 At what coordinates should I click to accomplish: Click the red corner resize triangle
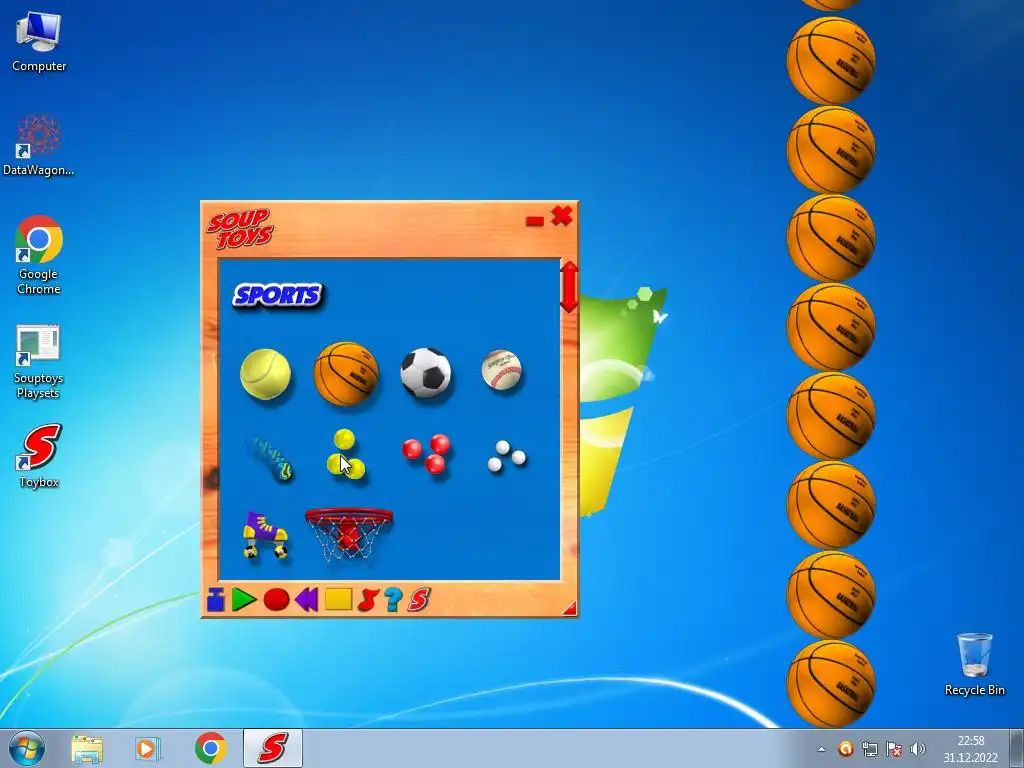(570, 609)
